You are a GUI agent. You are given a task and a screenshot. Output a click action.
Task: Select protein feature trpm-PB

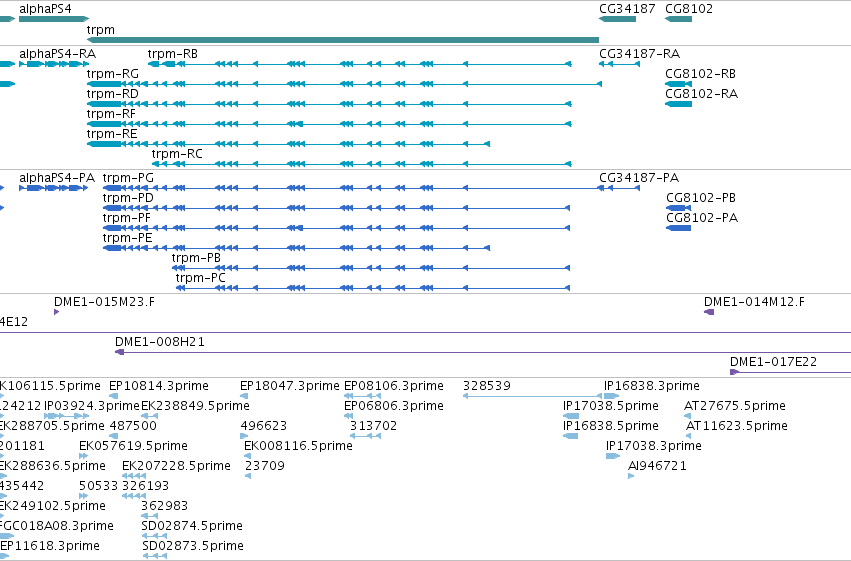196,258
